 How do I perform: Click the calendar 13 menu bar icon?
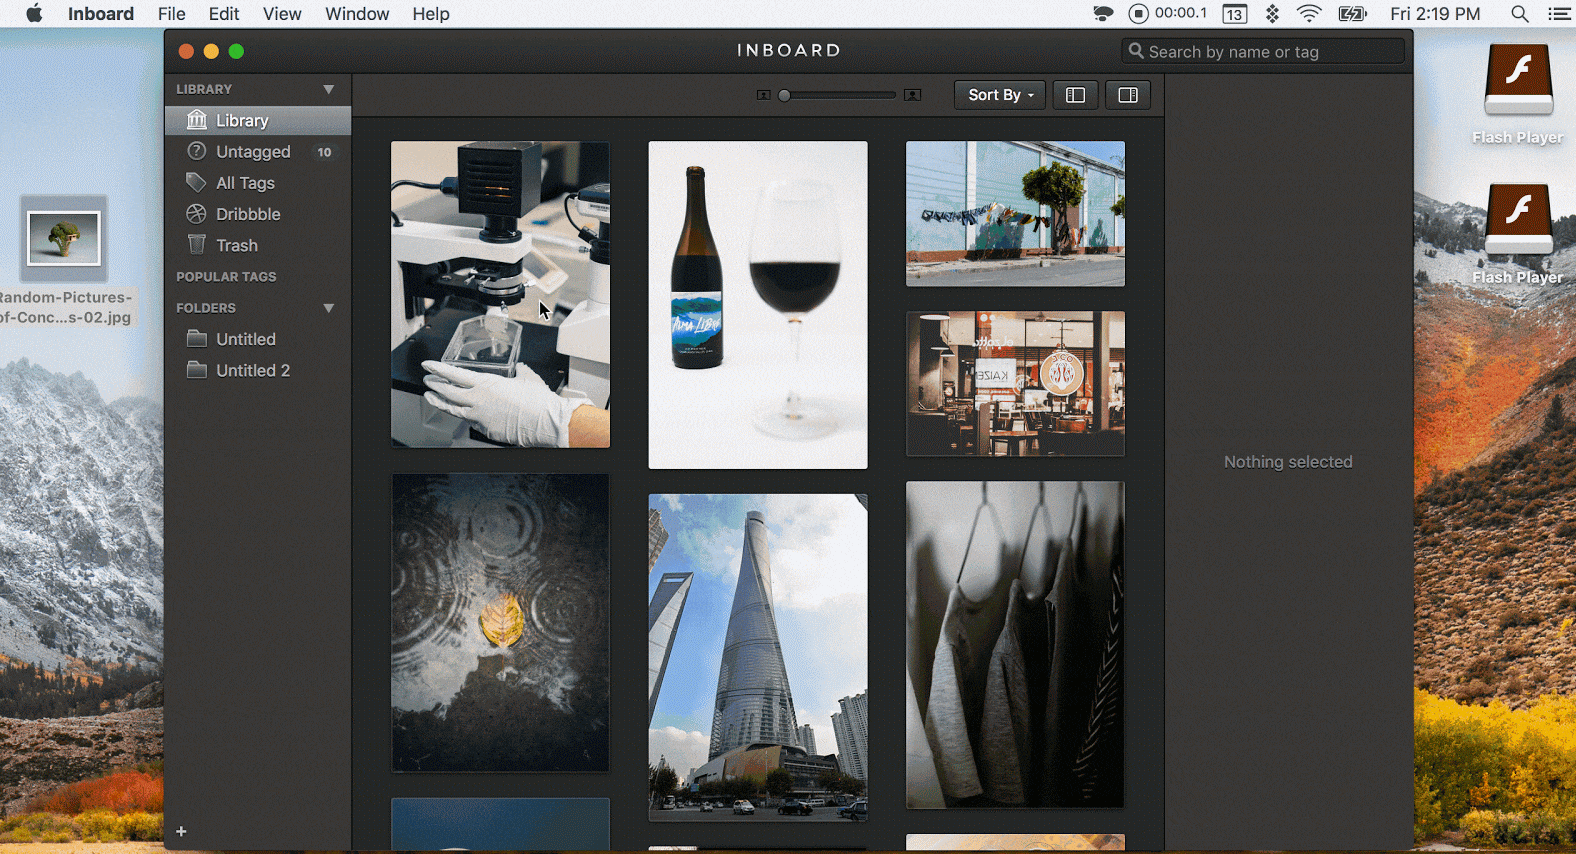pyautogui.click(x=1235, y=14)
